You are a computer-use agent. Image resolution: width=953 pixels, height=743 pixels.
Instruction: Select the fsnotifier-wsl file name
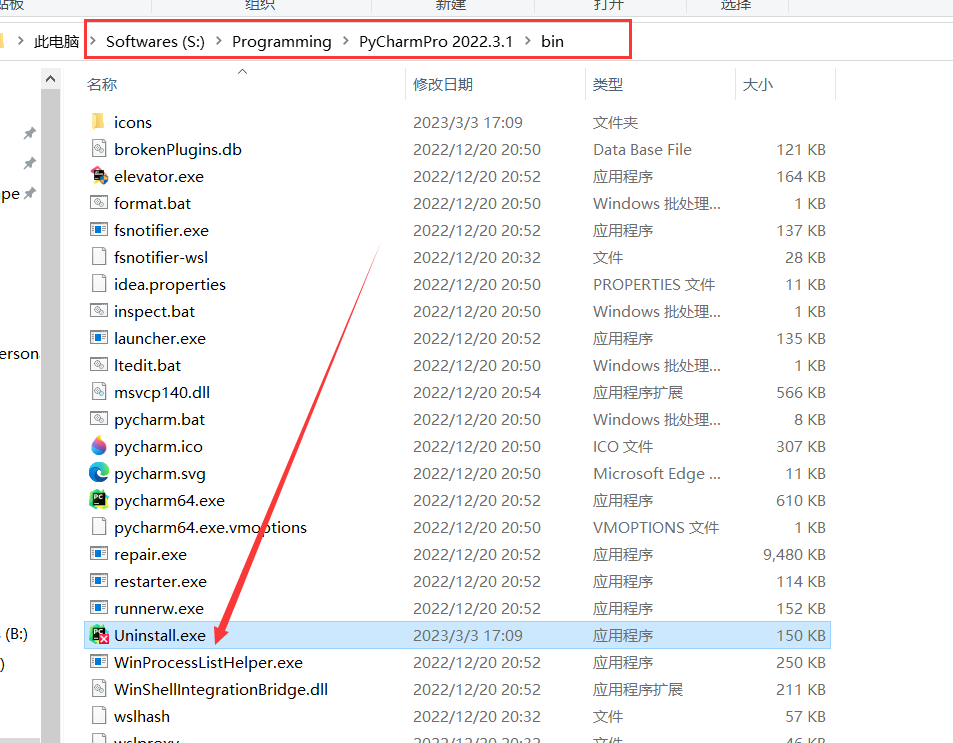point(160,258)
